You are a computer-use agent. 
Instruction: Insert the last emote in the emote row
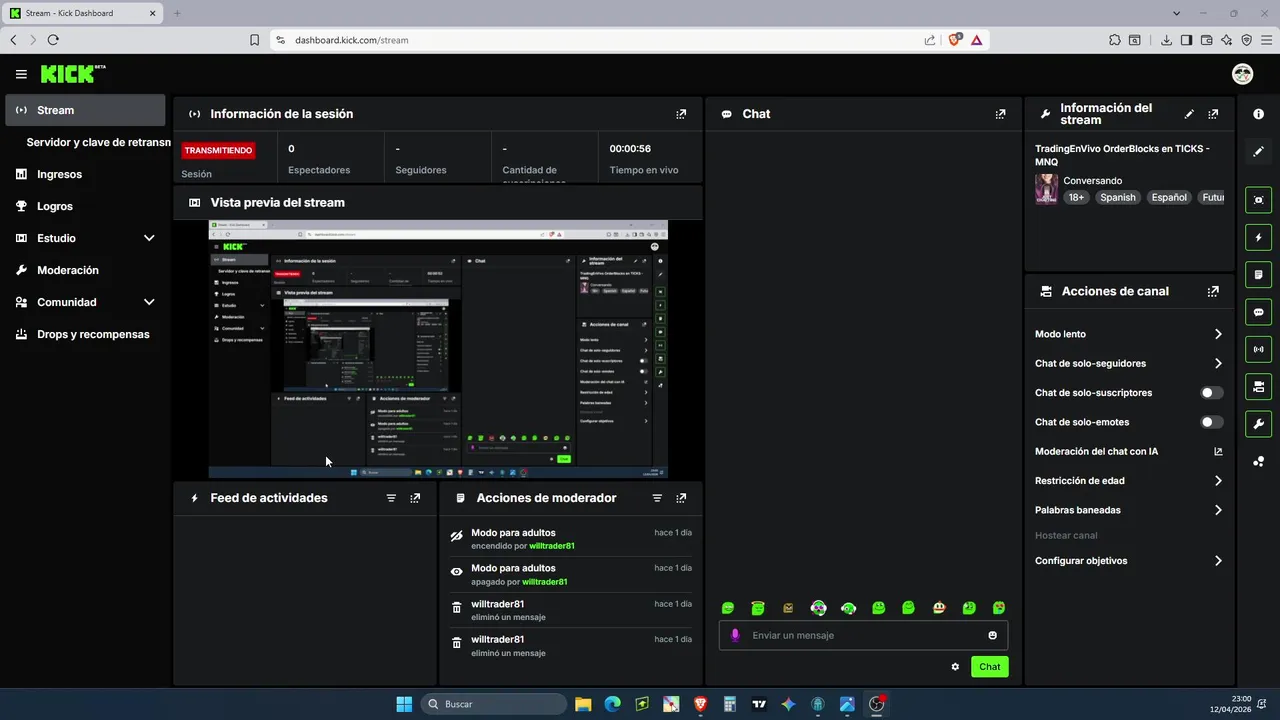(x=999, y=608)
